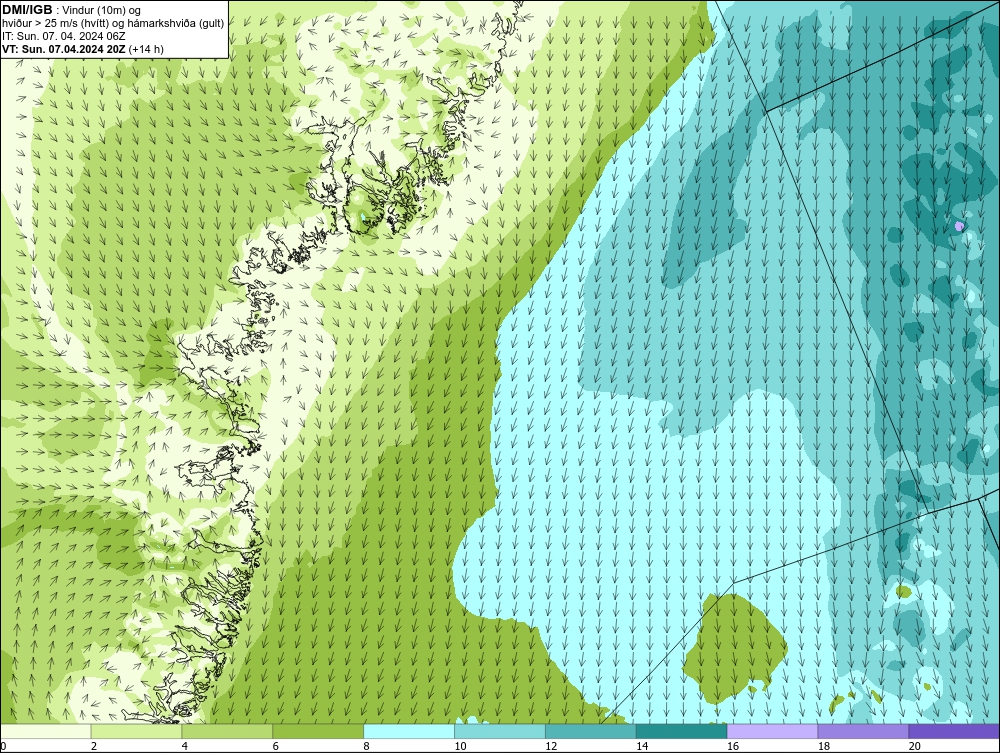Image resolution: width=1000 pixels, height=753 pixels.
Task: Click the 6–8 m/s olive green legend swatch
Action: (x=318, y=731)
